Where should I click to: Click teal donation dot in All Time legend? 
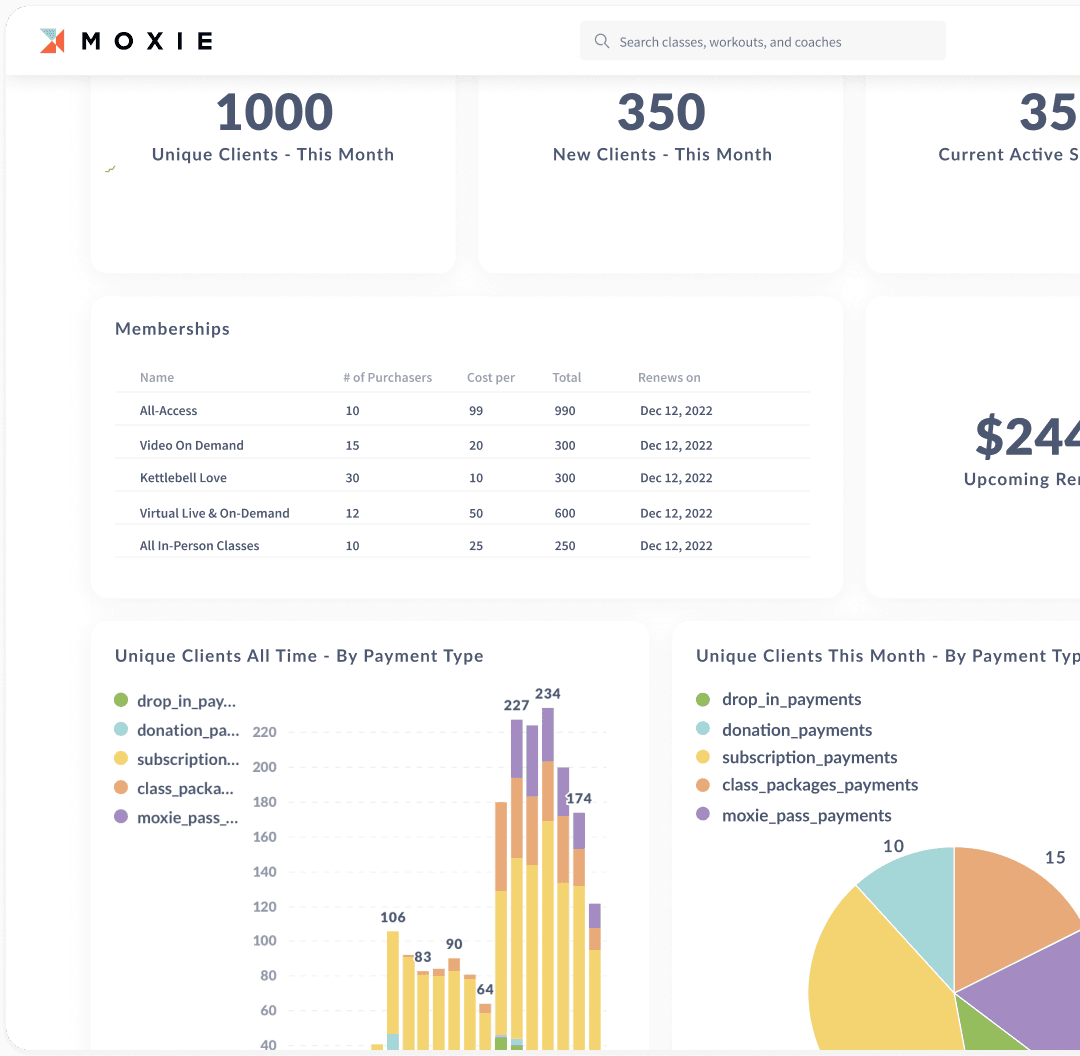(x=121, y=730)
